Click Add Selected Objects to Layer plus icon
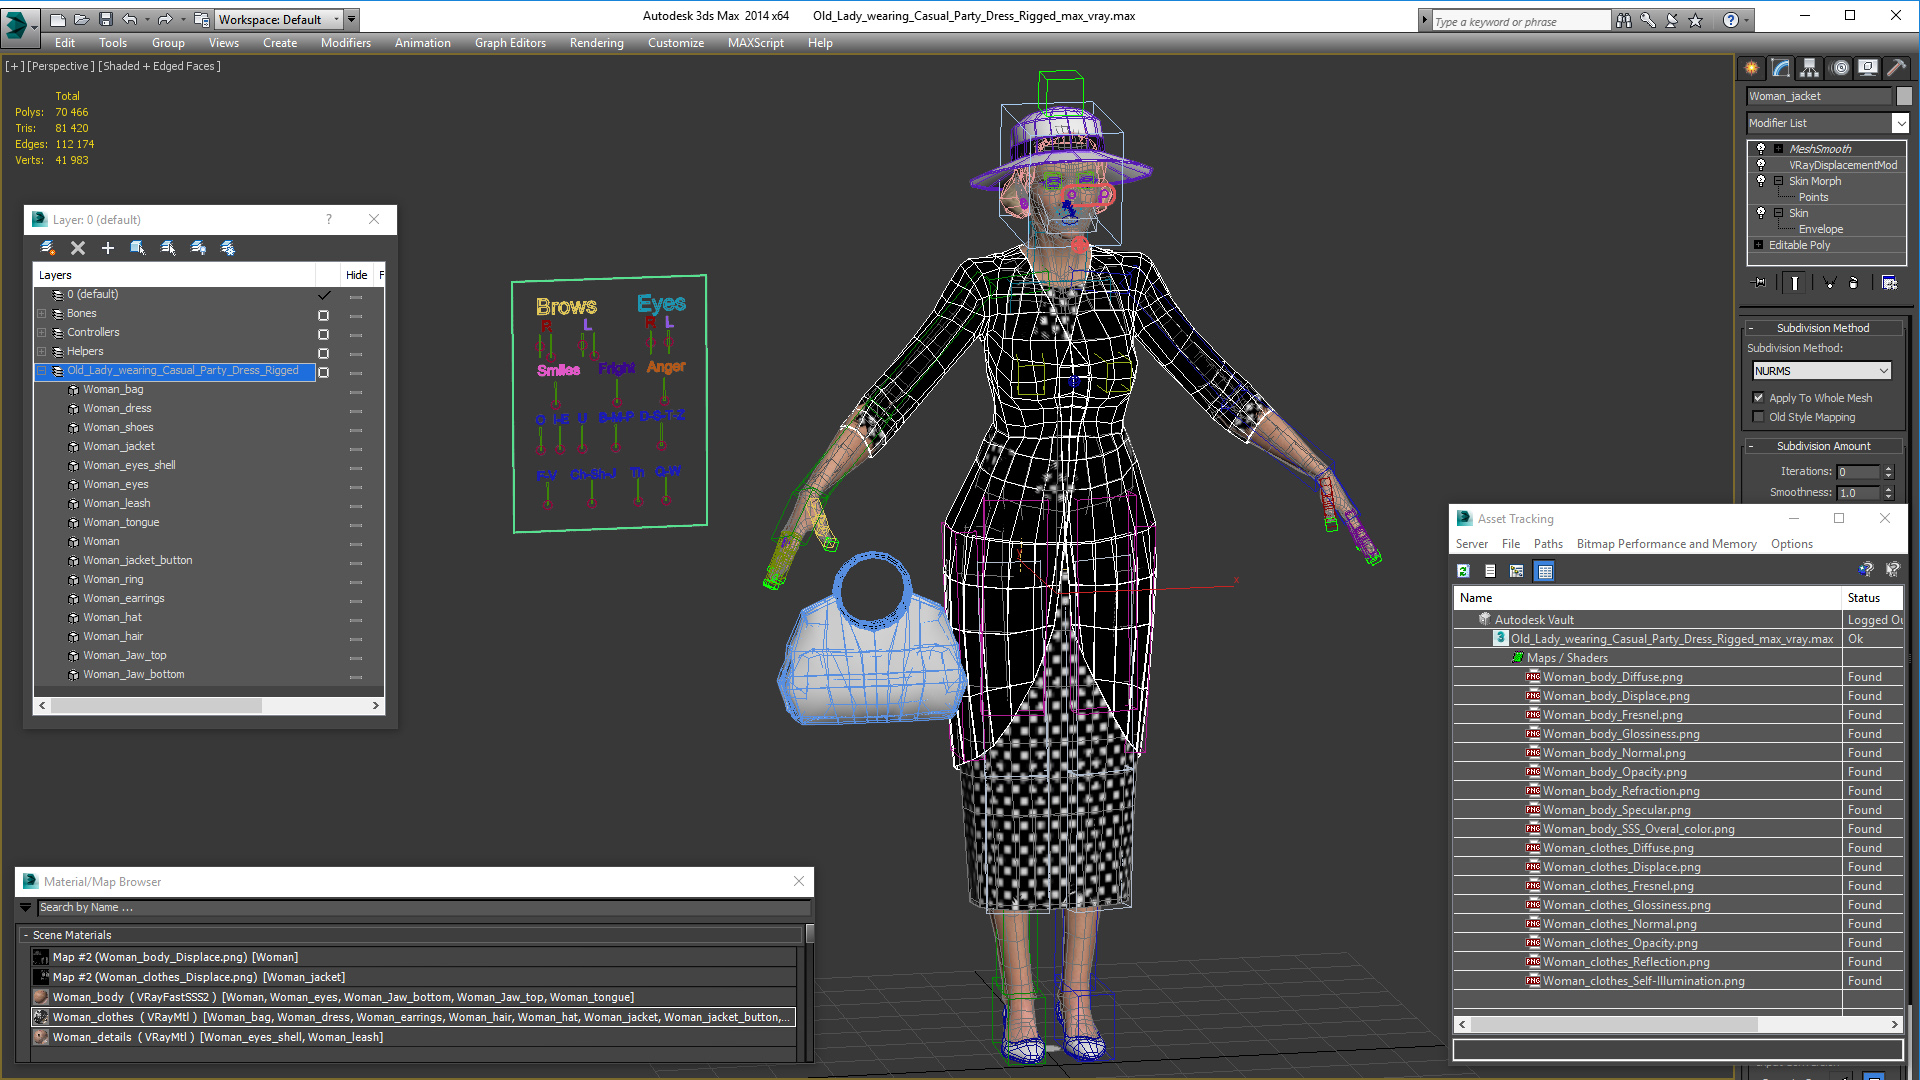 click(x=108, y=247)
